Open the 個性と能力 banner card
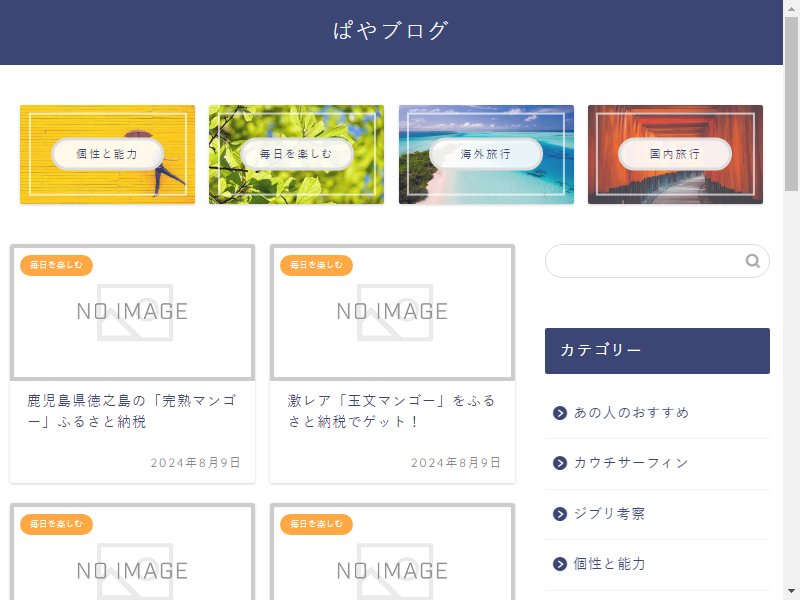The image size is (800, 600). (x=107, y=154)
